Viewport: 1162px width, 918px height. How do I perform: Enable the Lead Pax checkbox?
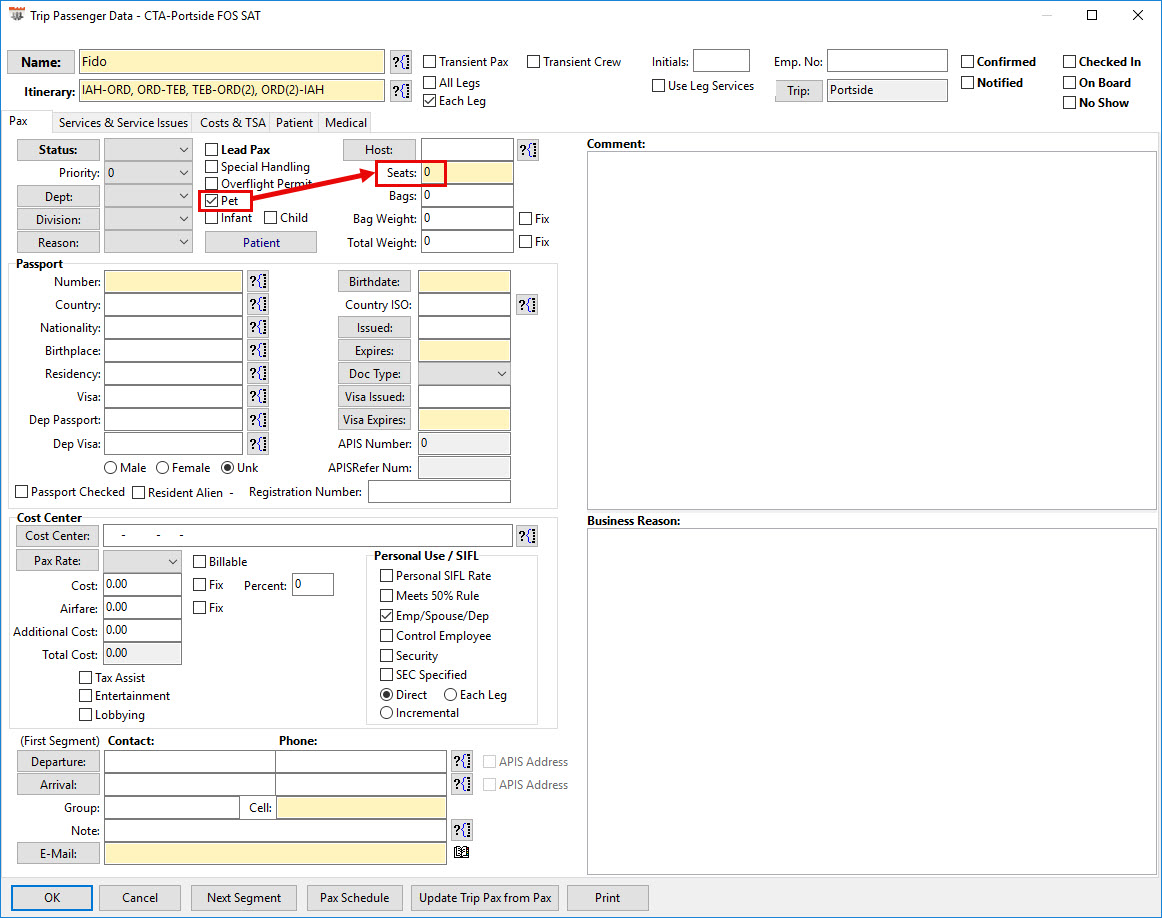[x=212, y=150]
